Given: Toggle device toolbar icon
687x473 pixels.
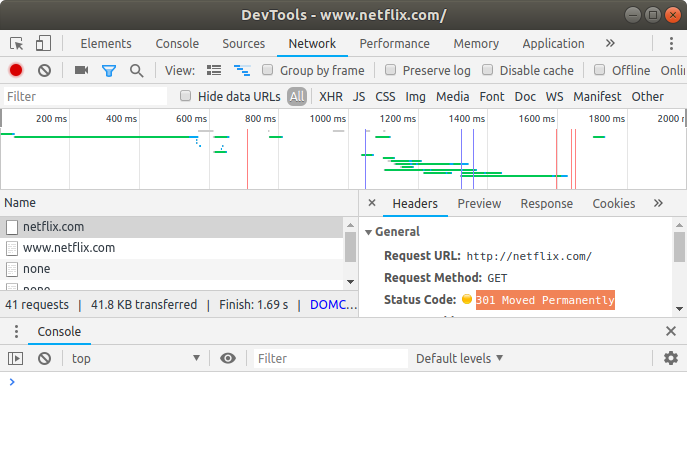Looking at the screenshot, I should click(43, 44).
